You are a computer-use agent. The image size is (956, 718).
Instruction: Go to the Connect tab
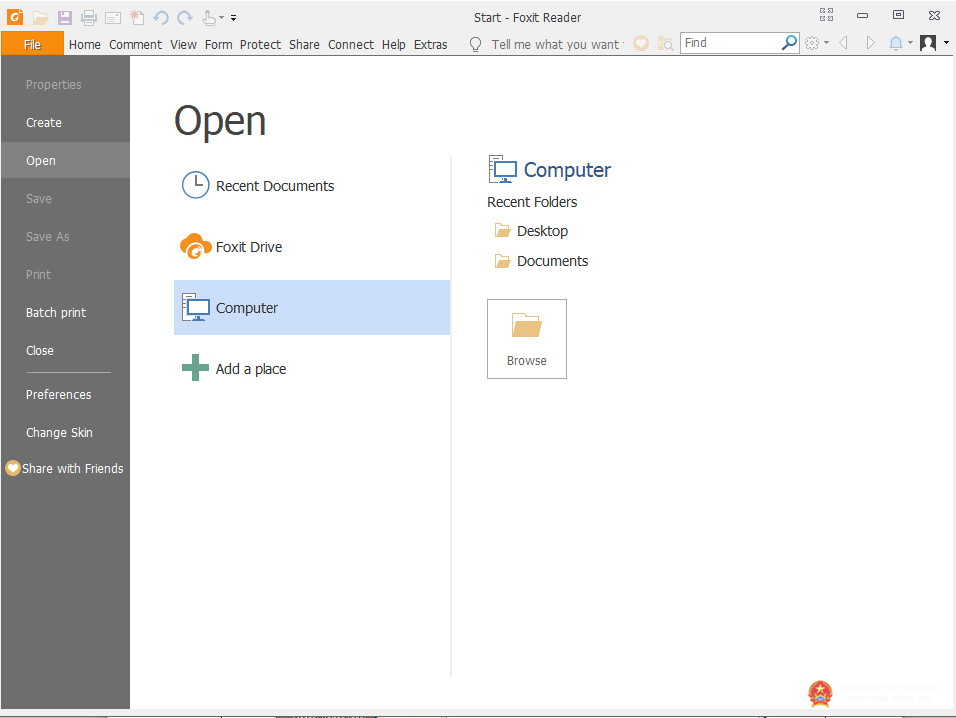tap(351, 44)
